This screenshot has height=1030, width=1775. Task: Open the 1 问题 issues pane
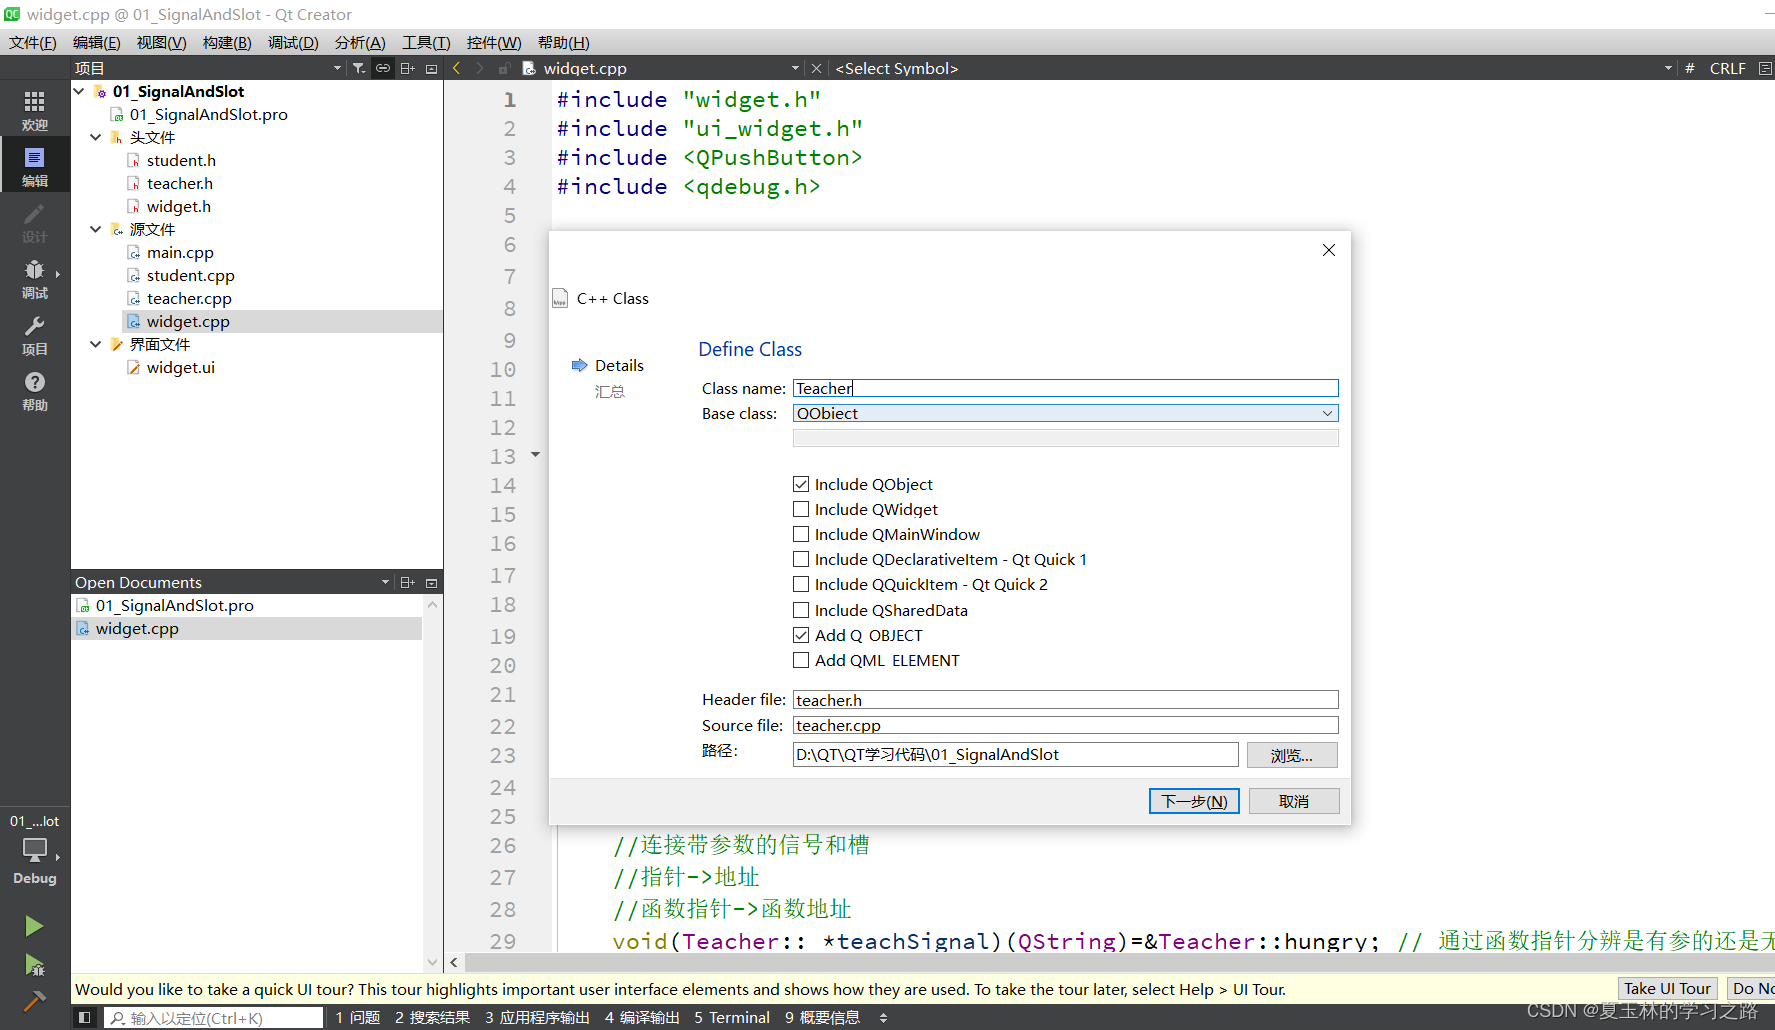click(358, 1017)
